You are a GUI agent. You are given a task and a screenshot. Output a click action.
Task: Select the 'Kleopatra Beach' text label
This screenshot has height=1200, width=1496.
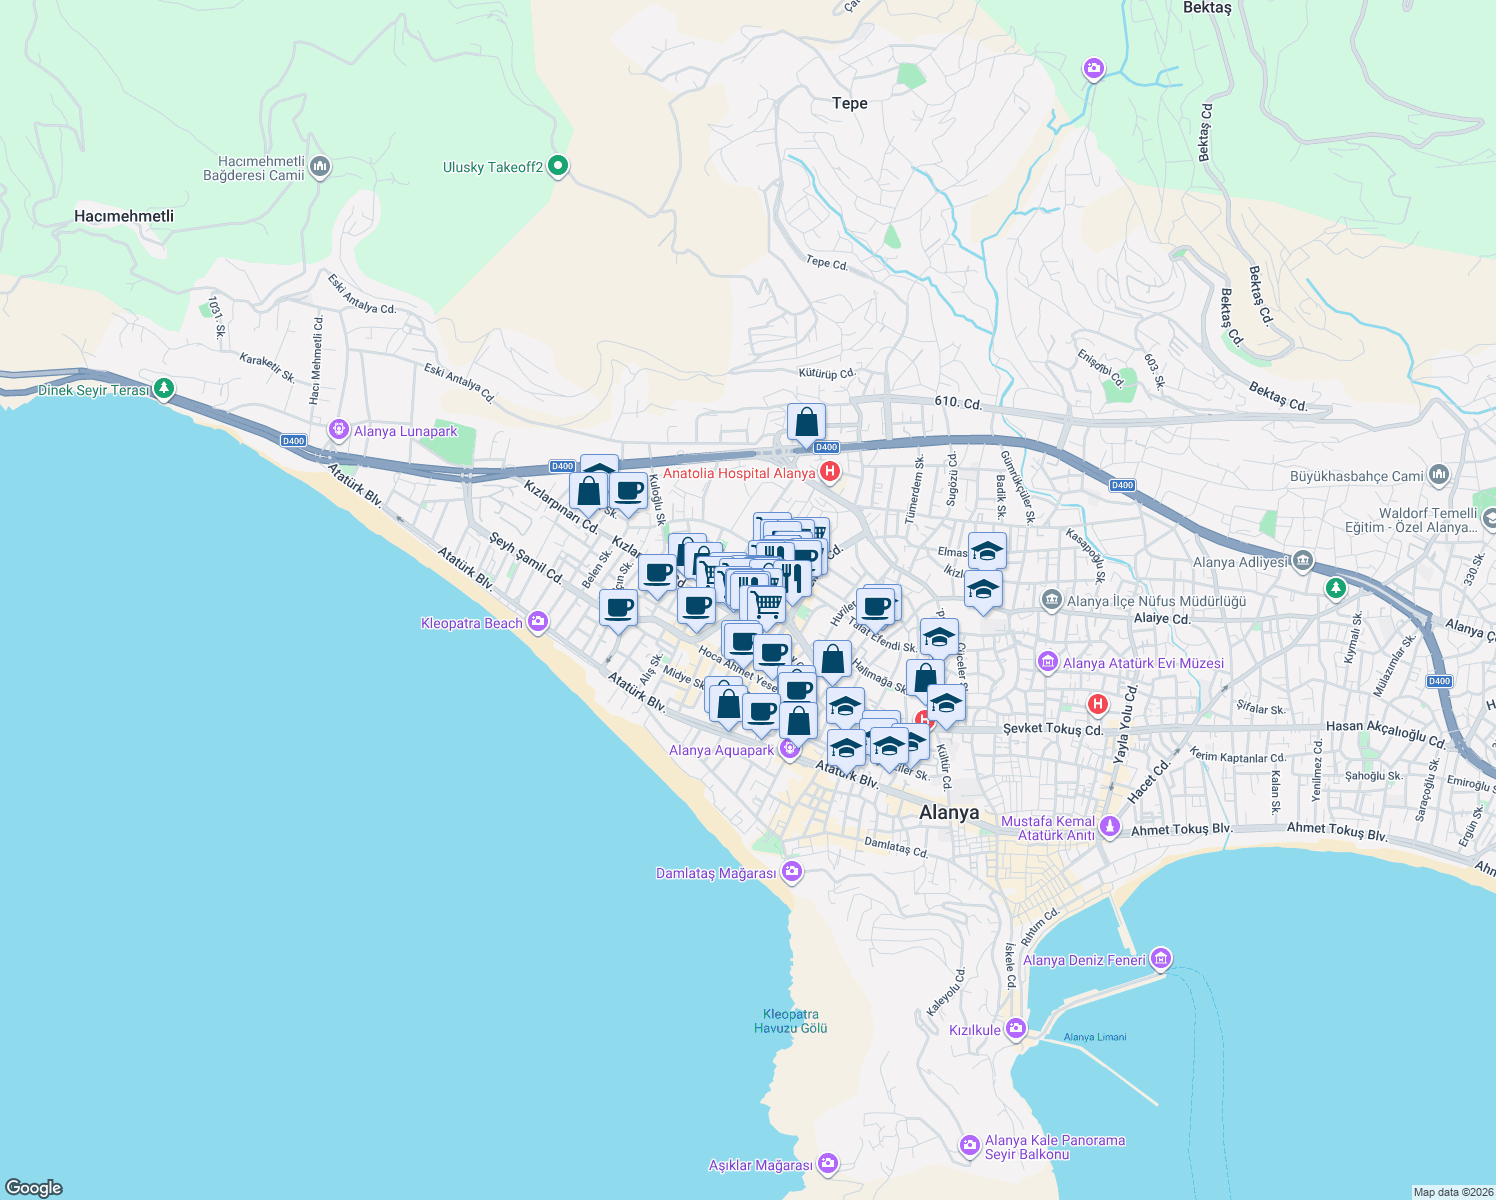(x=472, y=623)
